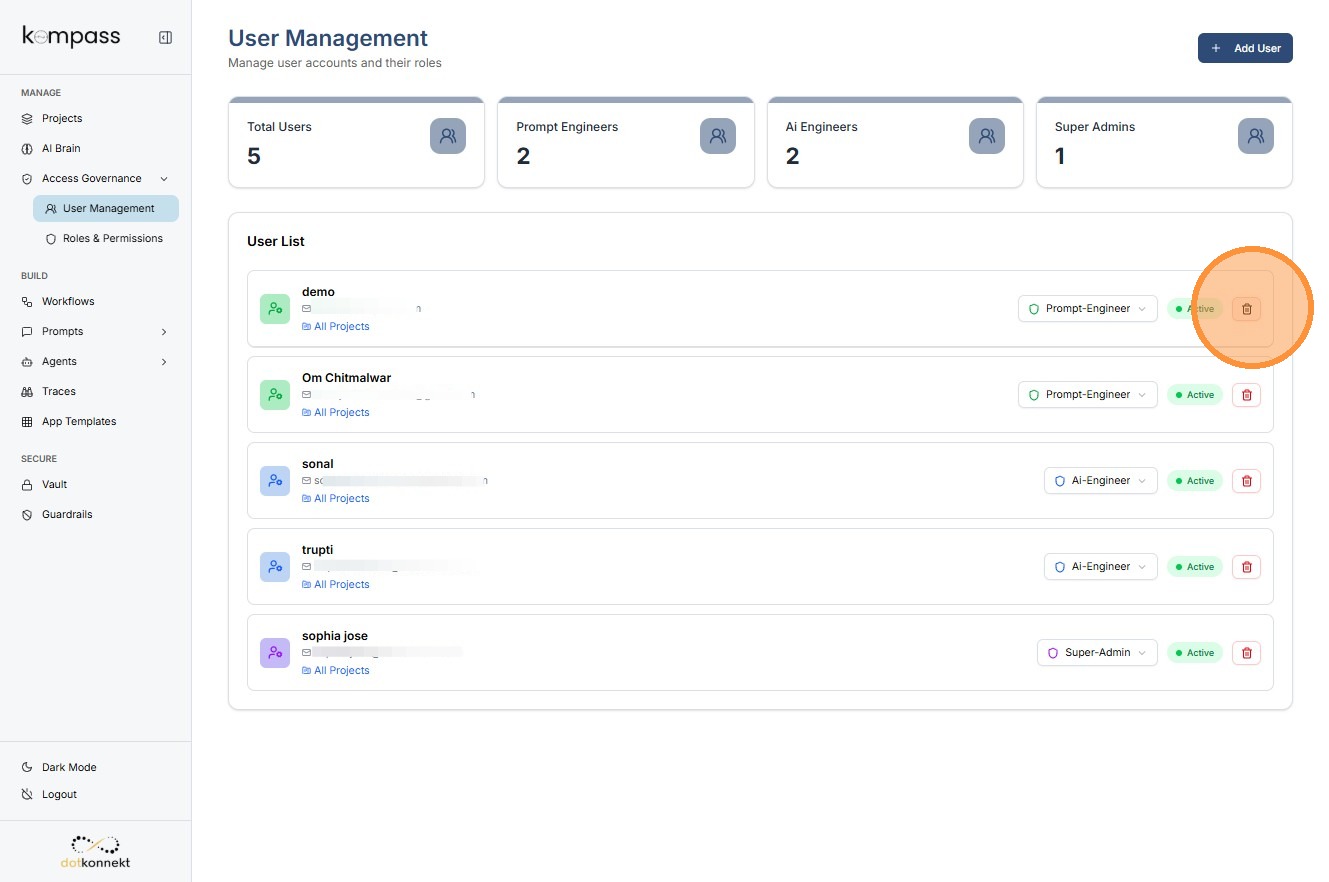
Task: Click the Add User button
Action: [1245, 48]
